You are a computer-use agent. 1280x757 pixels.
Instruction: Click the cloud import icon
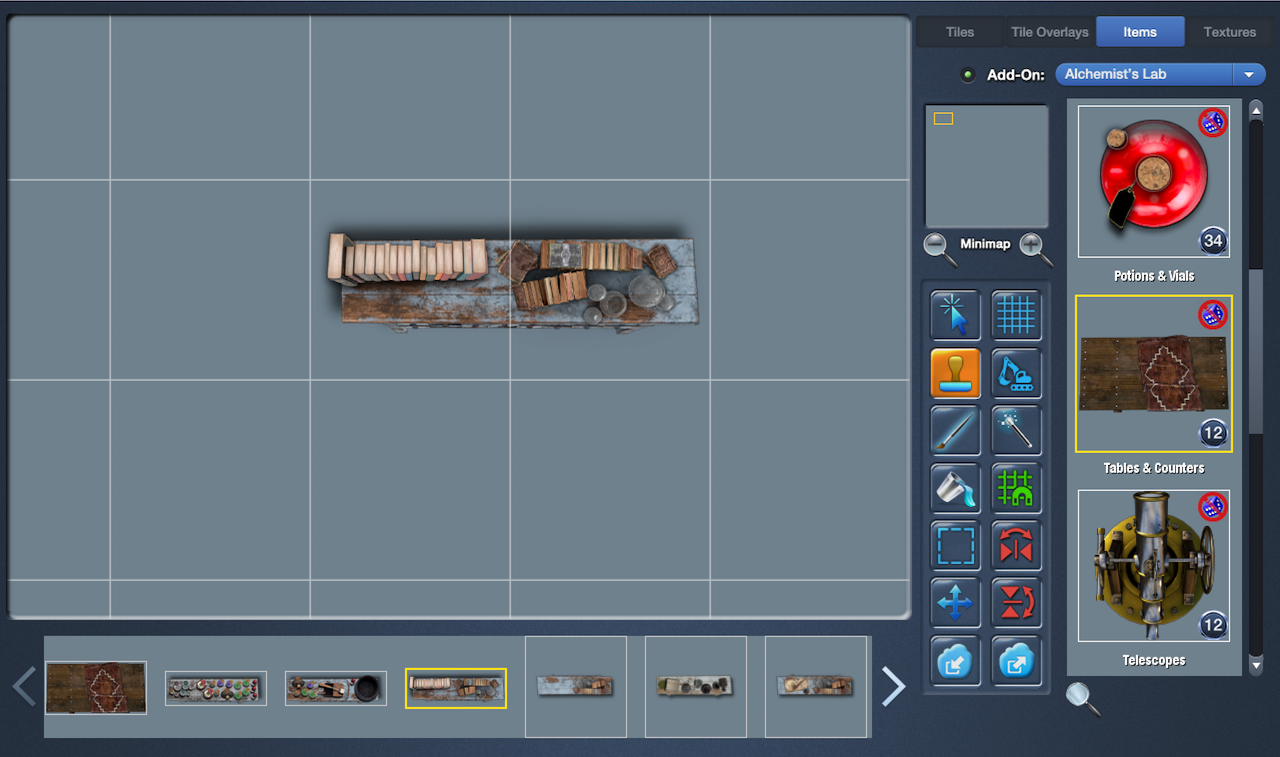(x=955, y=660)
